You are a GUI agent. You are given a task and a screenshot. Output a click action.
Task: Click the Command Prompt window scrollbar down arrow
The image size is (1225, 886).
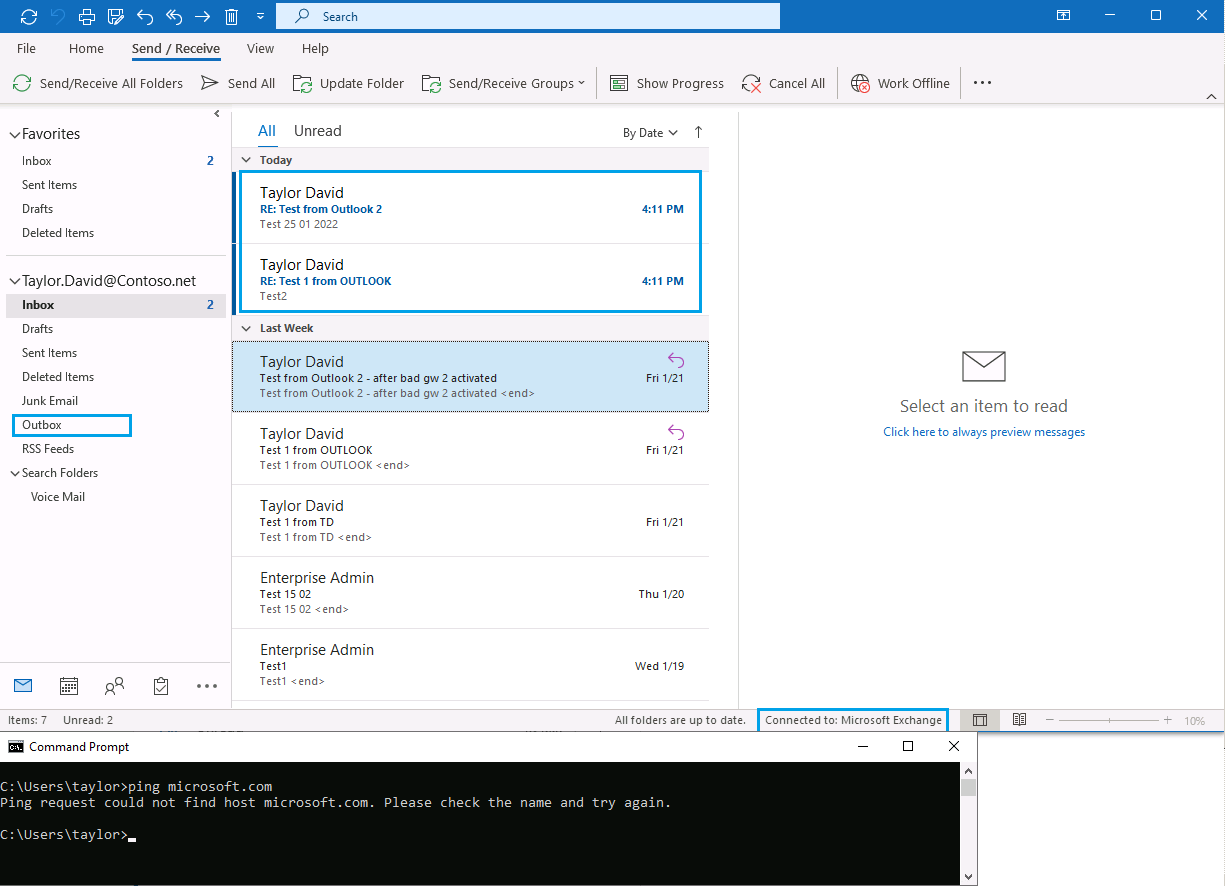pos(968,877)
